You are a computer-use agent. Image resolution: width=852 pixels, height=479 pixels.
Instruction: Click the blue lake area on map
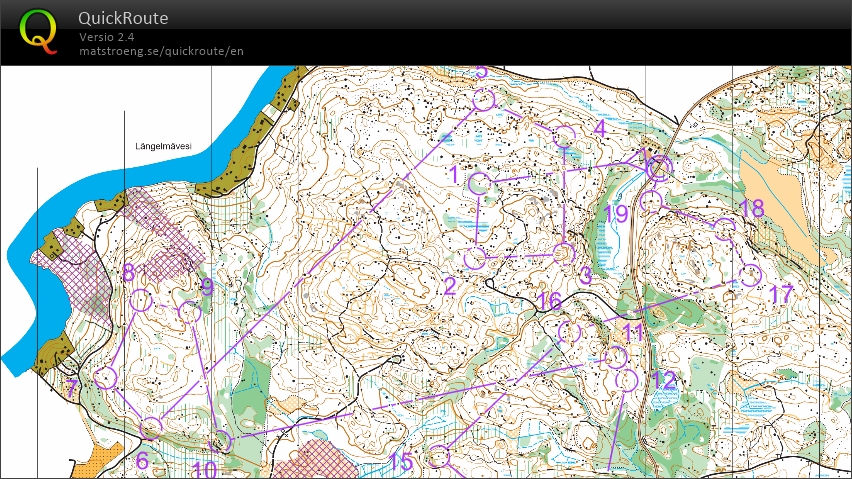point(30,300)
